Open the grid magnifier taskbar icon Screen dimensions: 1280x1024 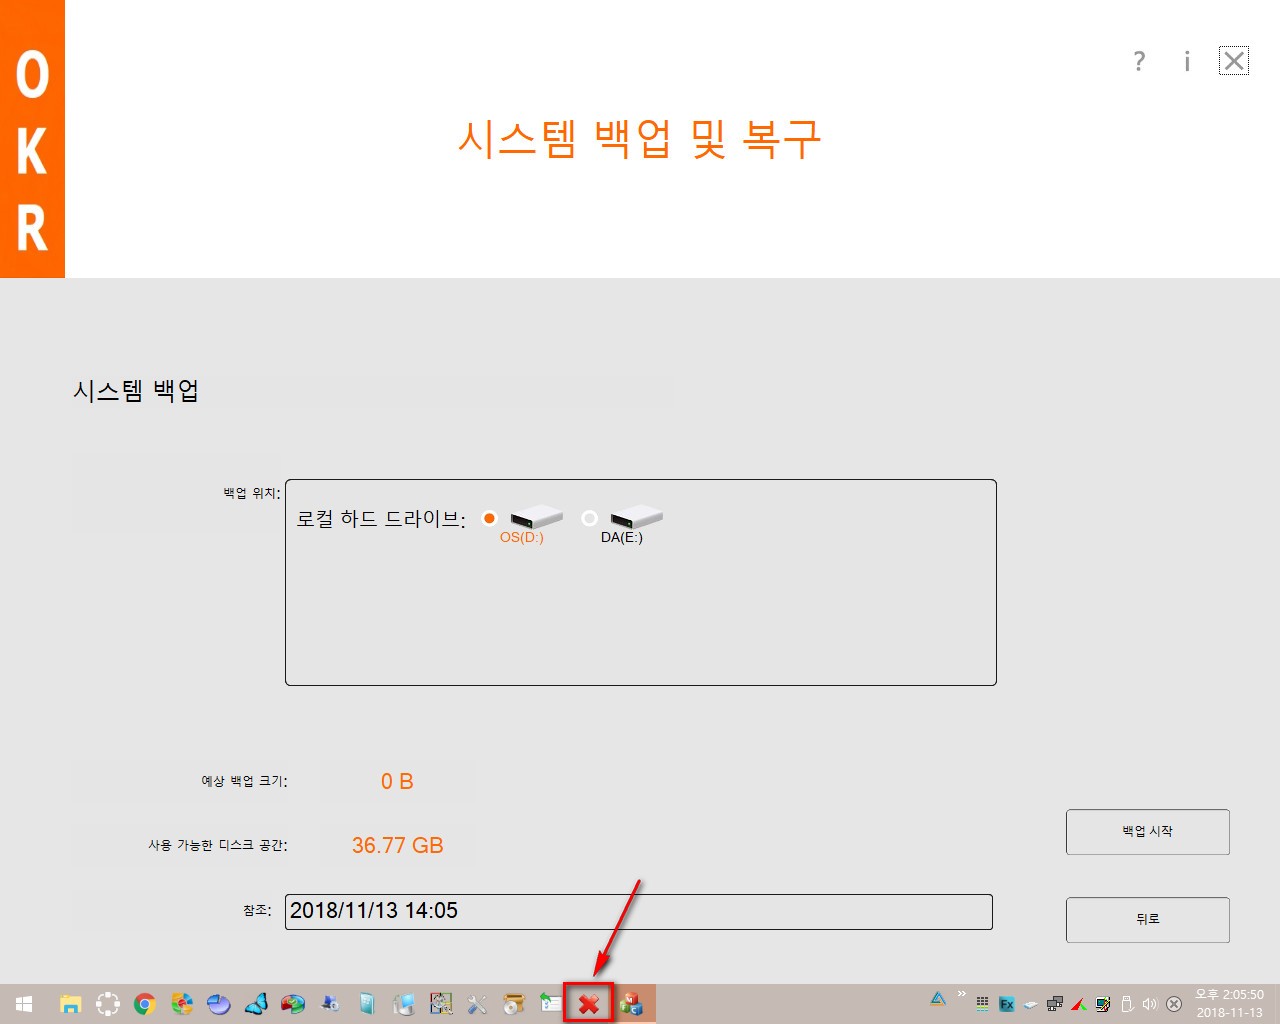[x=441, y=1004]
